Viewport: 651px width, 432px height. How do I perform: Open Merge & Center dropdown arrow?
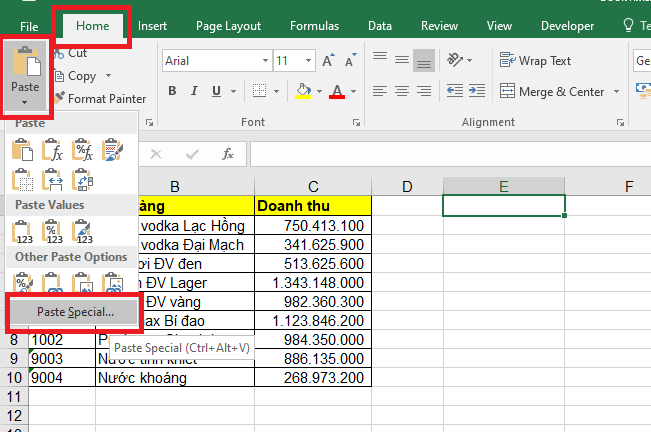tap(616, 92)
